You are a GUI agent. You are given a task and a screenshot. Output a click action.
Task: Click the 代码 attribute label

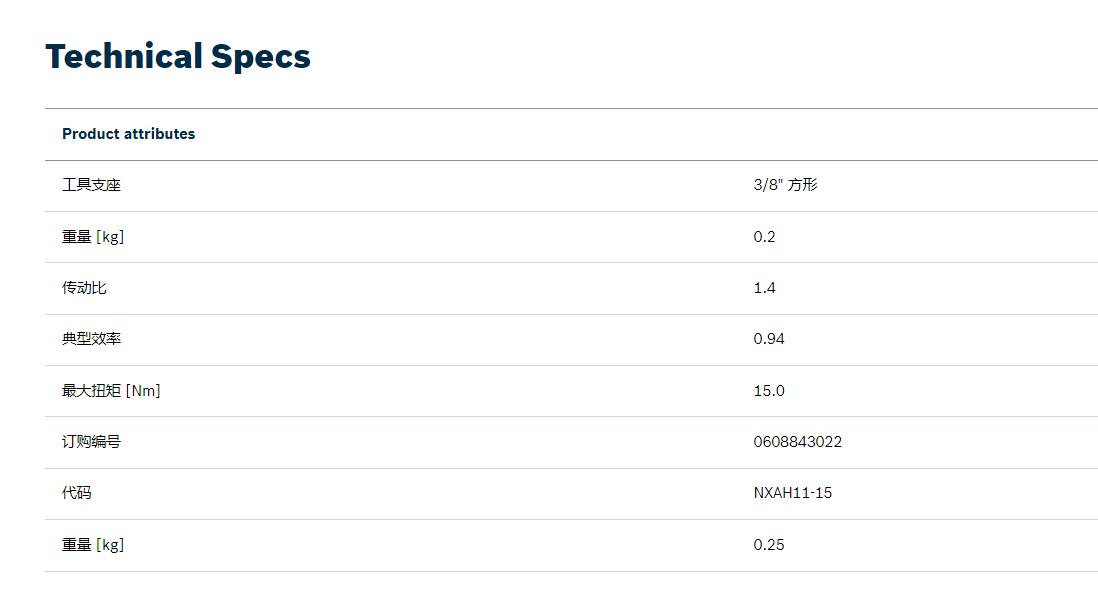tap(76, 493)
